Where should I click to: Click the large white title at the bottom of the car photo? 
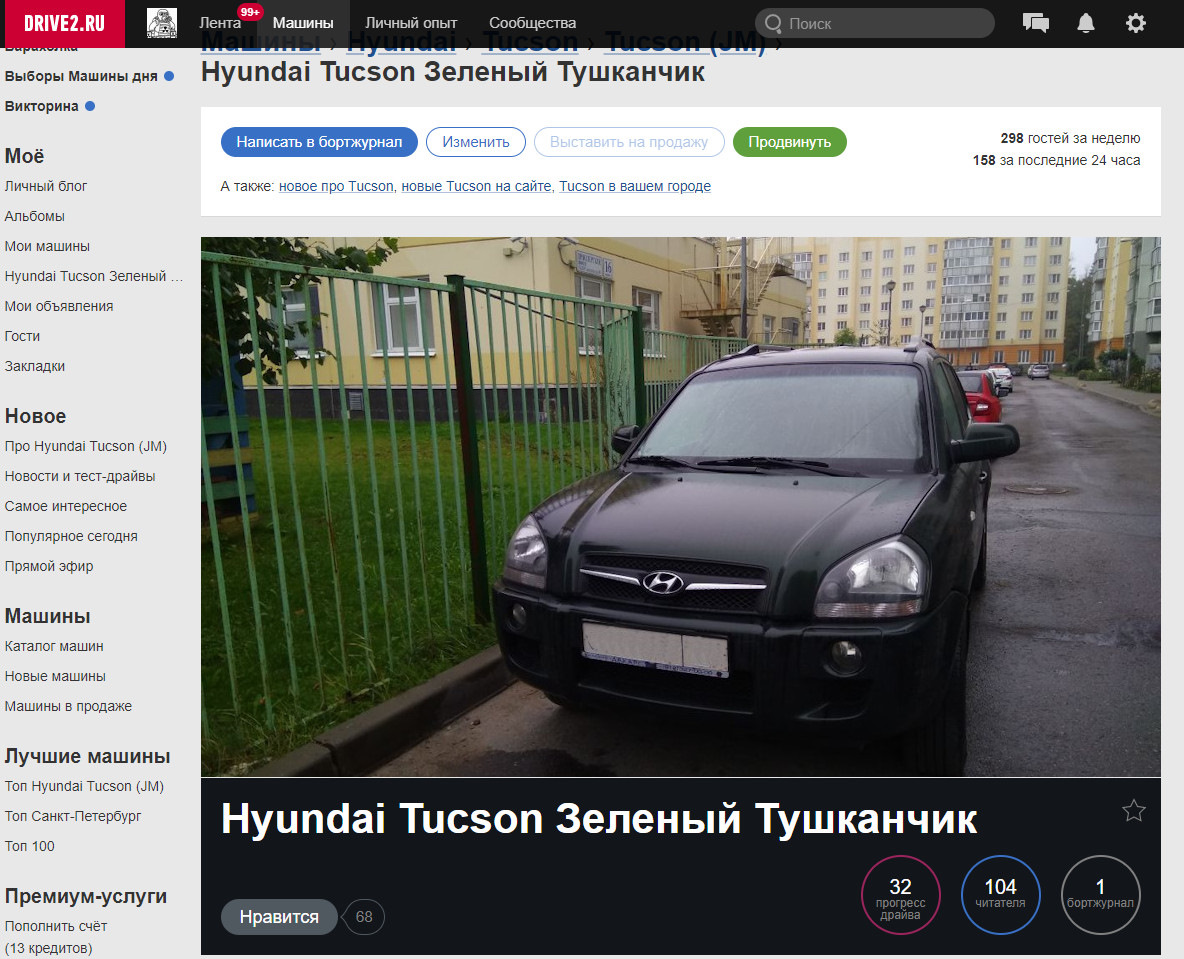pyautogui.click(x=599, y=819)
